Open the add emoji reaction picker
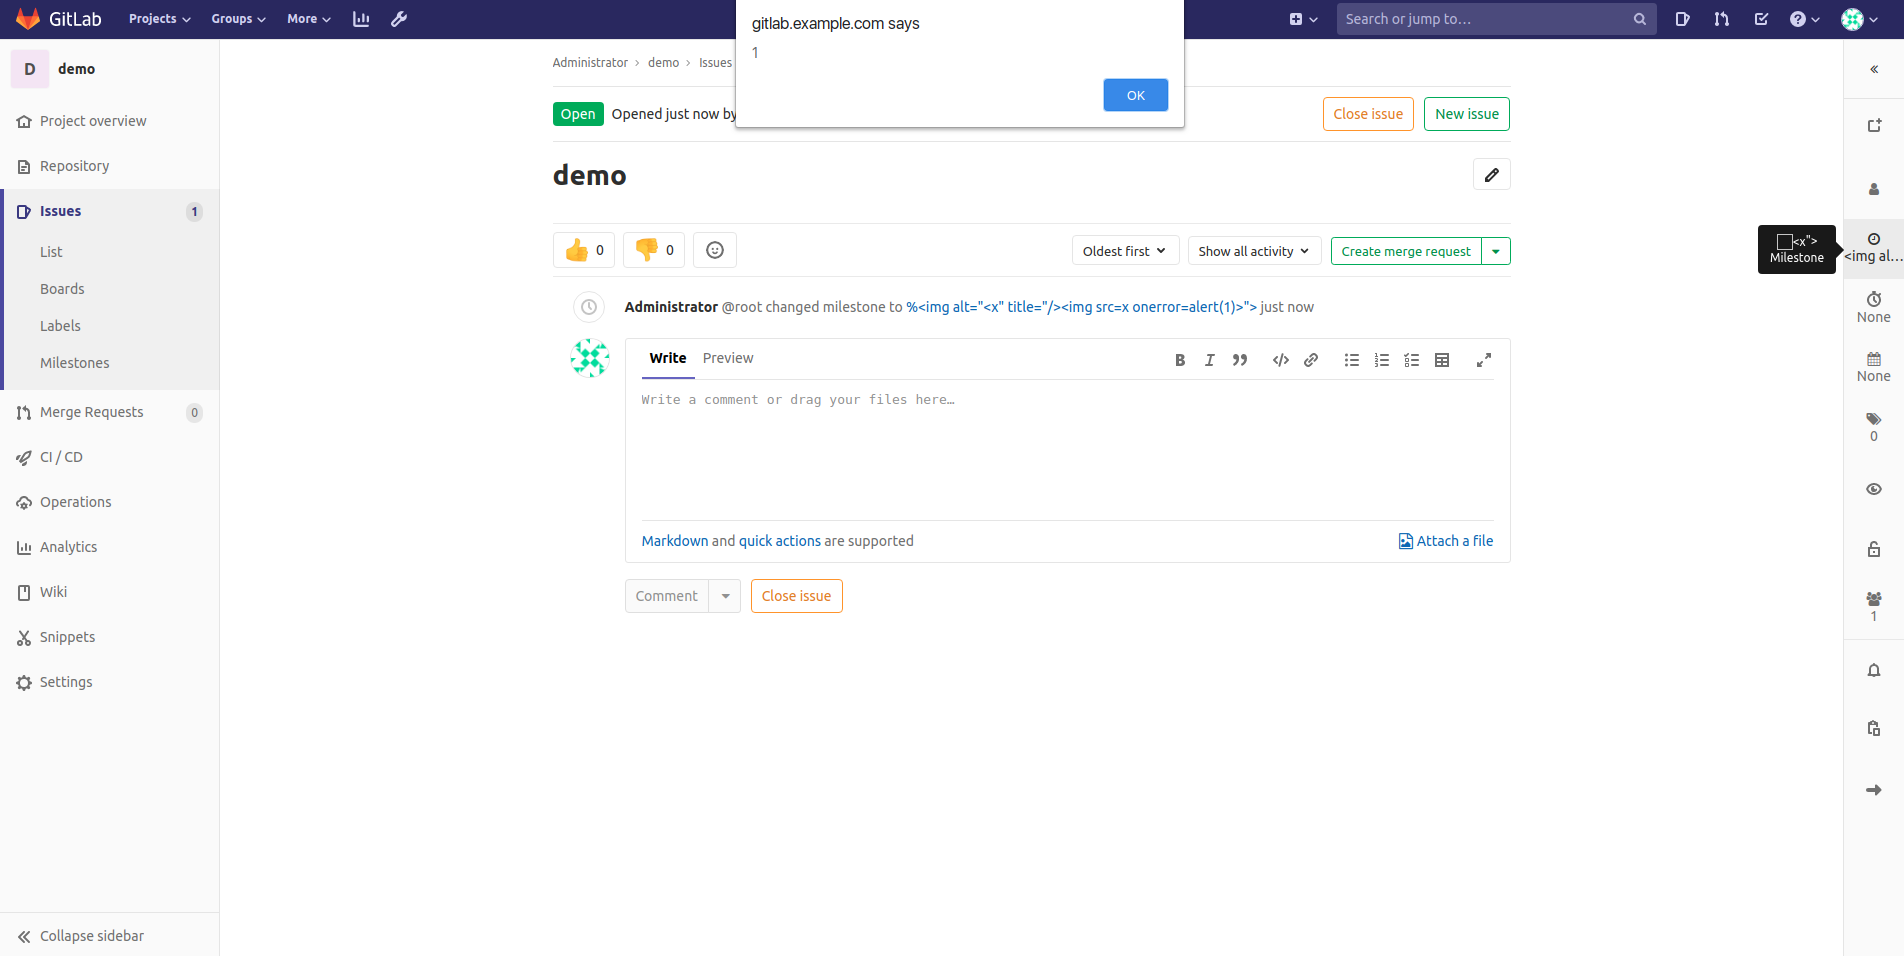Image resolution: width=1904 pixels, height=956 pixels. pos(715,250)
